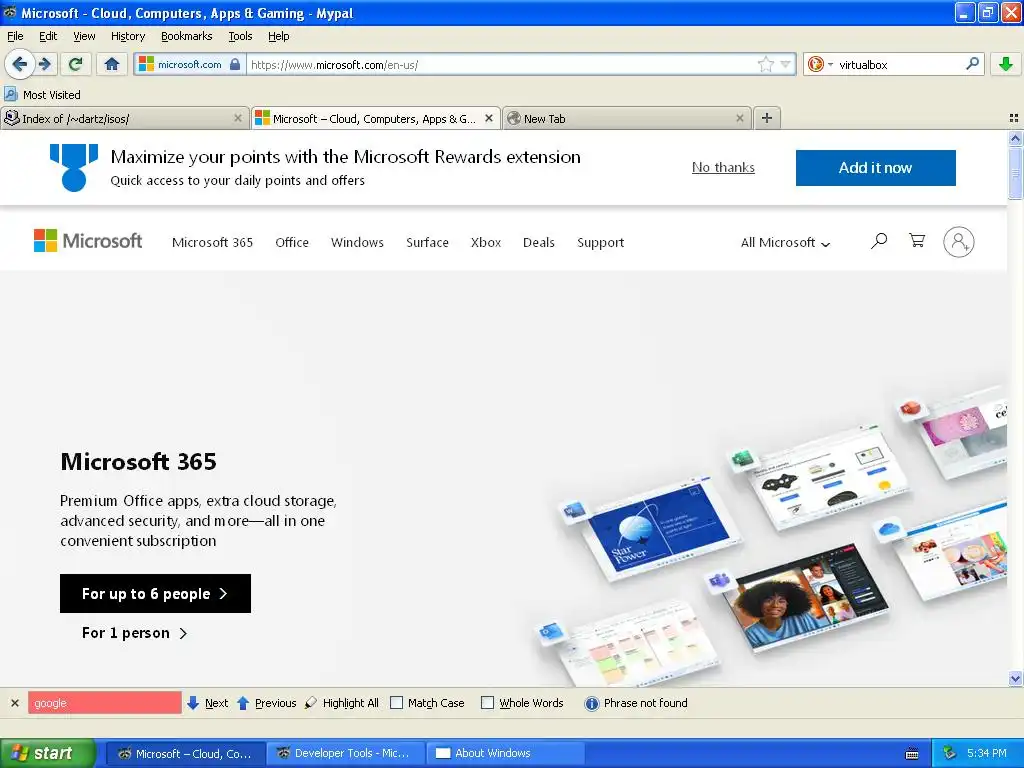Click the Microsoft Rewards medal icon

coord(74,168)
